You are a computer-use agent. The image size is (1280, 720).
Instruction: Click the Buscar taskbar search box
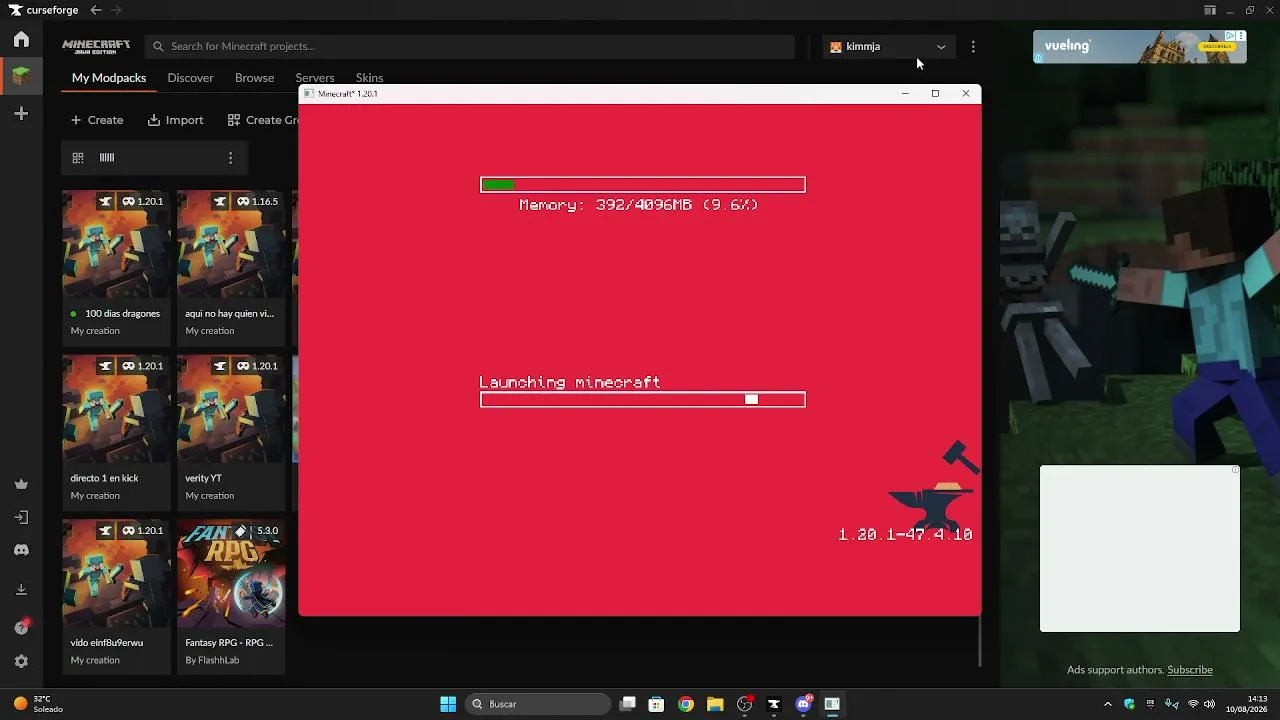click(x=538, y=704)
